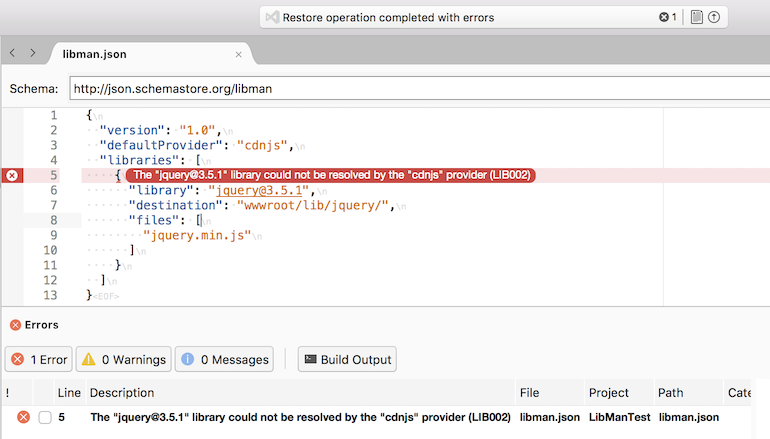Sort errors by the Description column header
Image resolution: width=770 pixels, height=439 pixels.
[122, 393]
